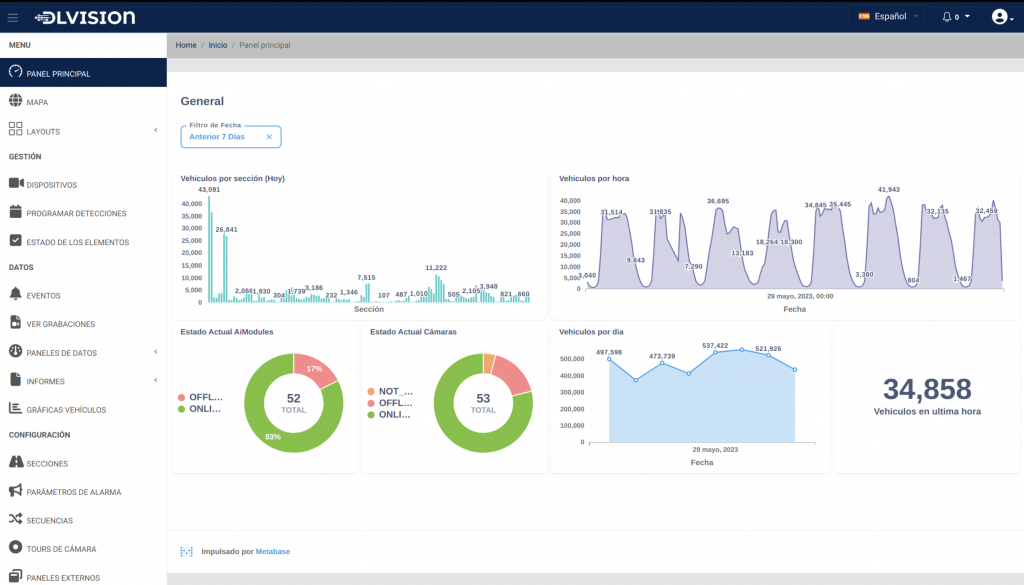Click the Metabase link
Viewport: 1024px width, 585px height.
(x=272, y=551)
